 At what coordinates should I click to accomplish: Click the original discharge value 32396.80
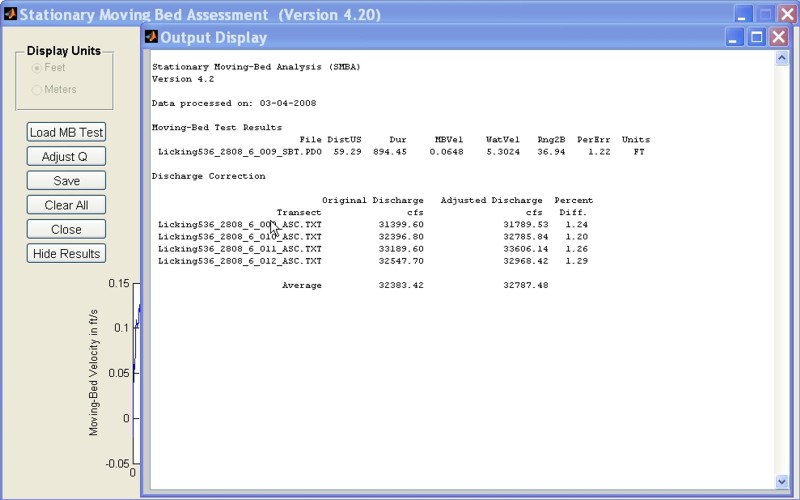(401, 237)
